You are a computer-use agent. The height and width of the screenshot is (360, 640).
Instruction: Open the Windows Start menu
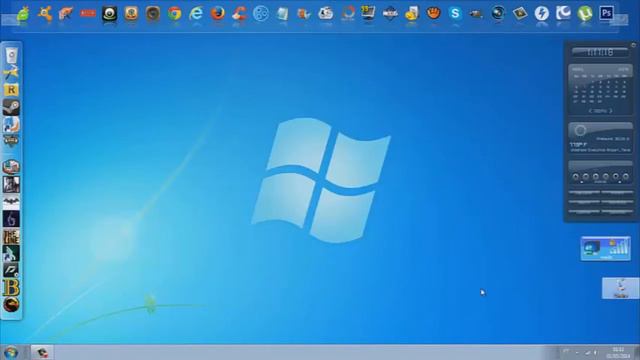11,352
